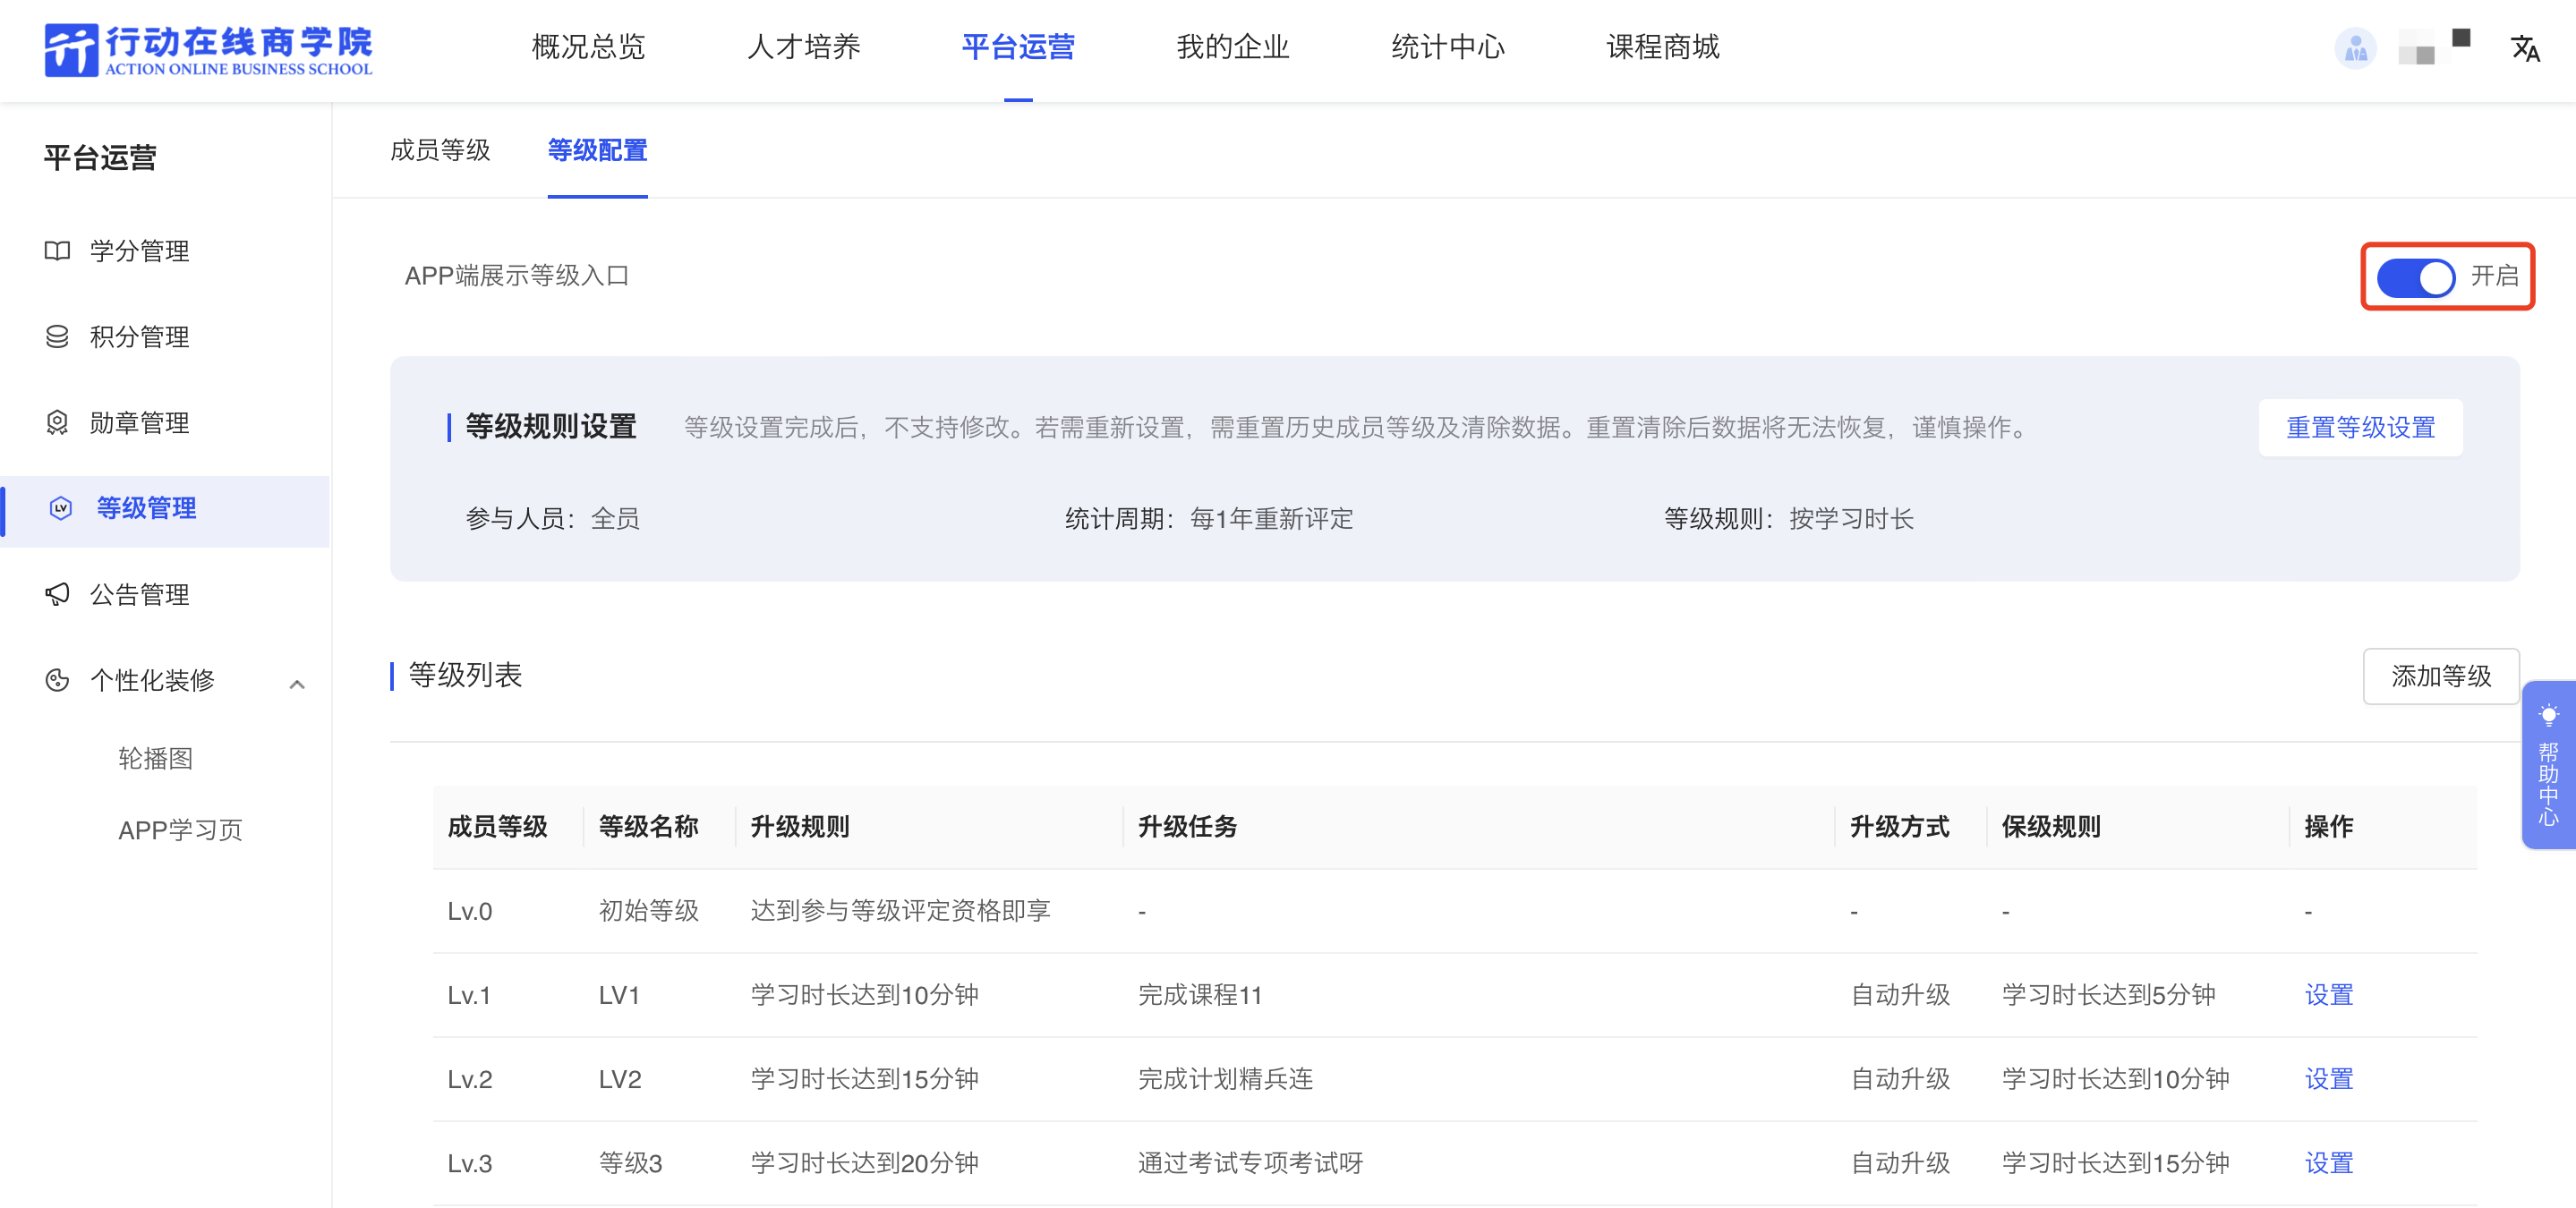
Task: Click the username text next to avatar
Action: 2435,47
